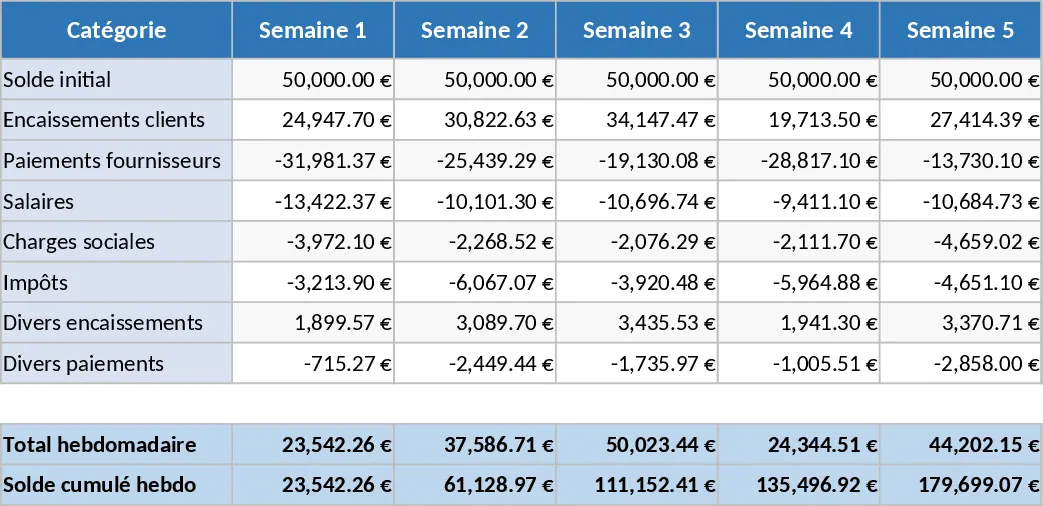
Task: Select the Semaine 4 Impôts value -5,964.88 €
Action: click(799, 282)
